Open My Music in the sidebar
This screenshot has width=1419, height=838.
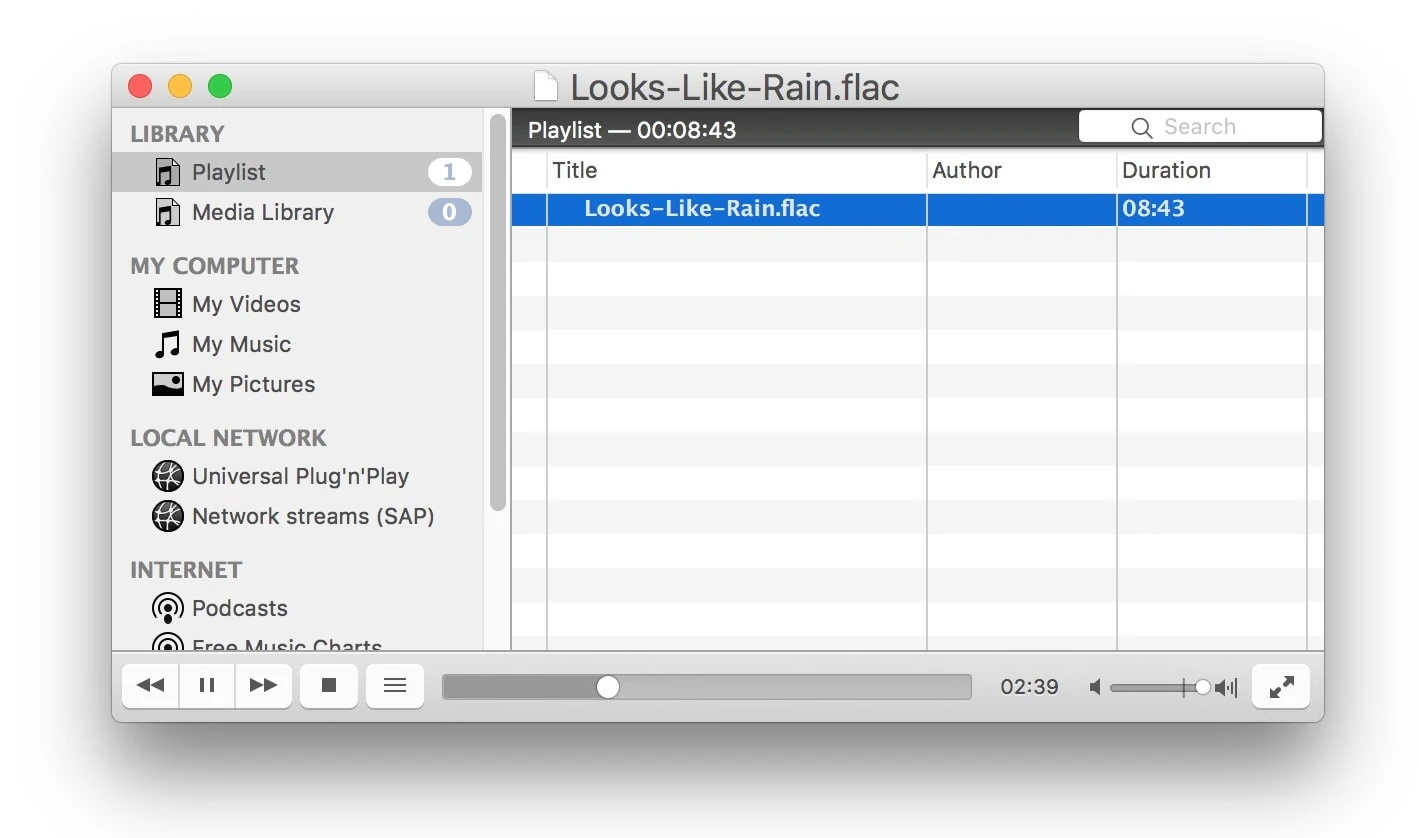coord(241,344)
